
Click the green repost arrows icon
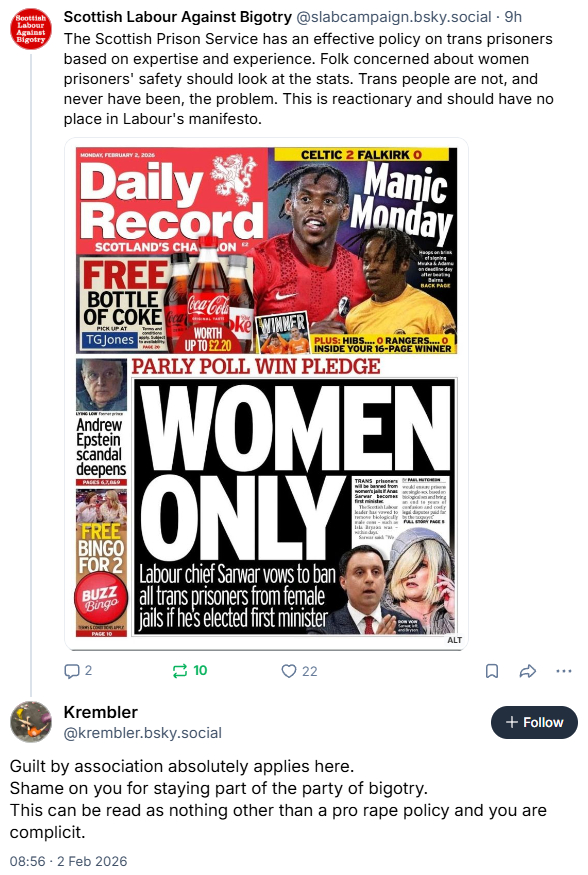click(x=180, y=671)
